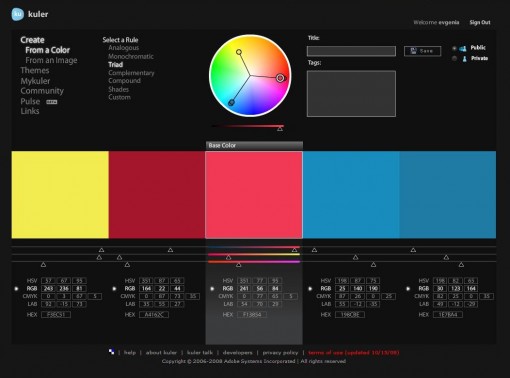Click the first blue color swatch

(x=351, y=195)
